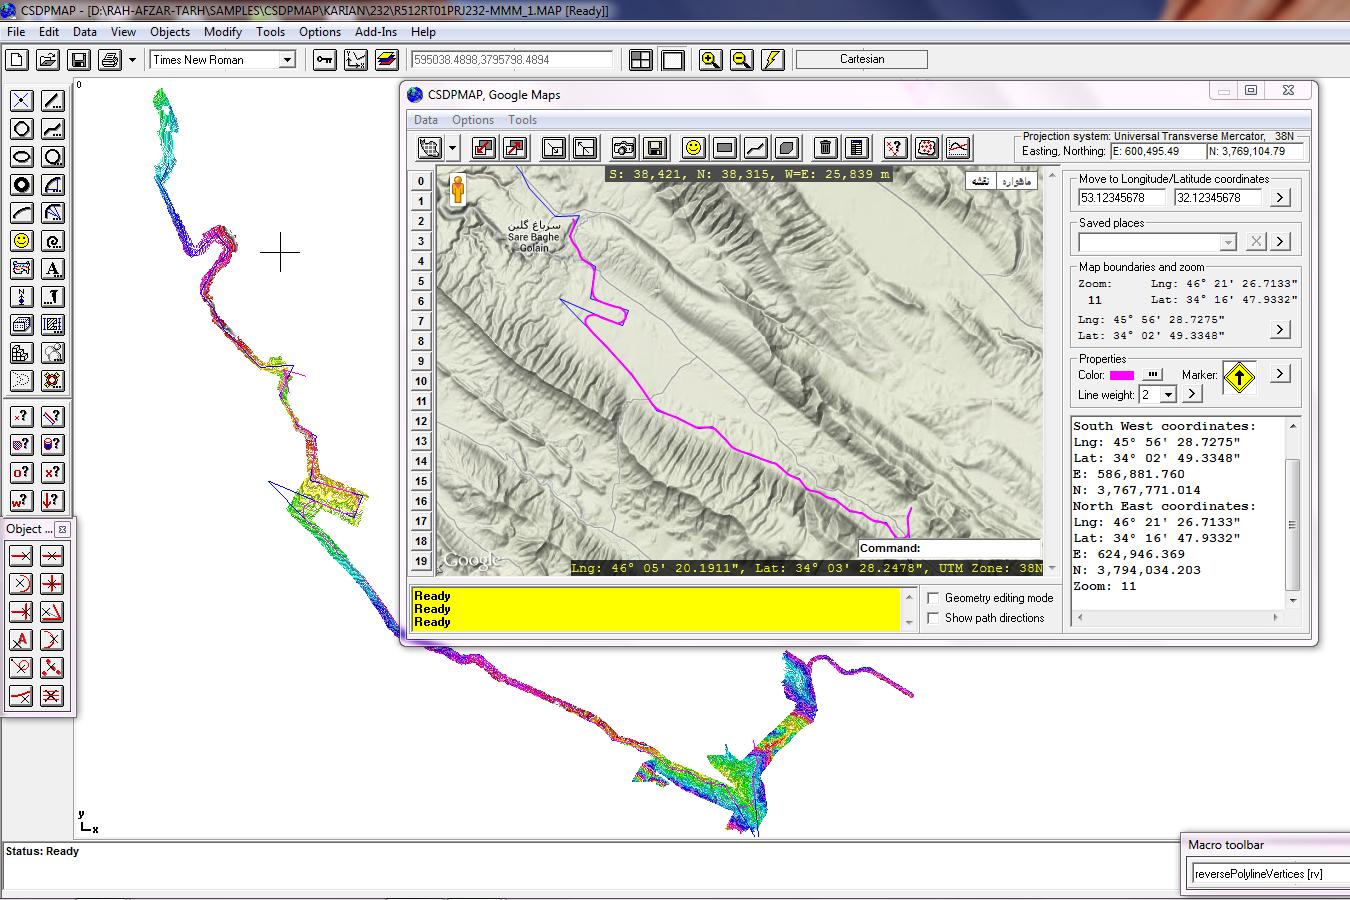Image resolution: width=1350 pixels, height=900 pixels.
Task: Select the point drawing tool
Action: (x=22, y=101)
